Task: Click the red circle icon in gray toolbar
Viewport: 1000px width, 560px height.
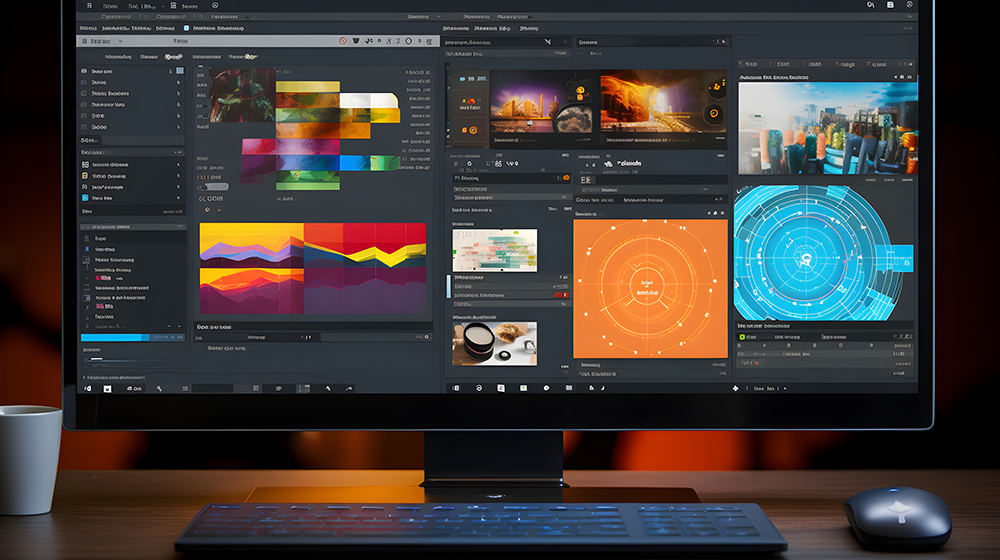Action: (343, 42)
